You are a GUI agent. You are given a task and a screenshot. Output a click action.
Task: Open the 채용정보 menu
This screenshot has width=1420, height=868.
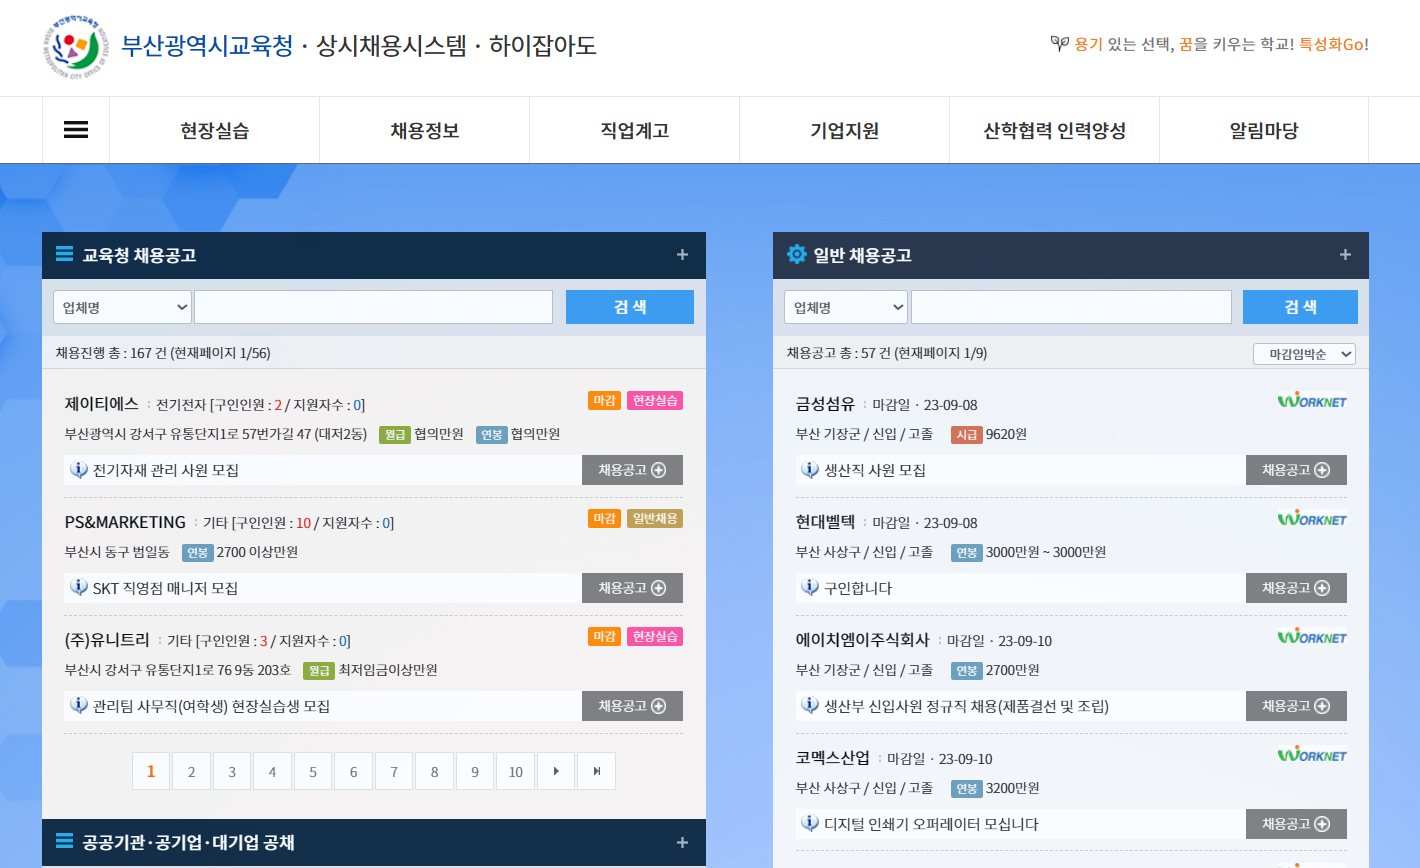424,130
